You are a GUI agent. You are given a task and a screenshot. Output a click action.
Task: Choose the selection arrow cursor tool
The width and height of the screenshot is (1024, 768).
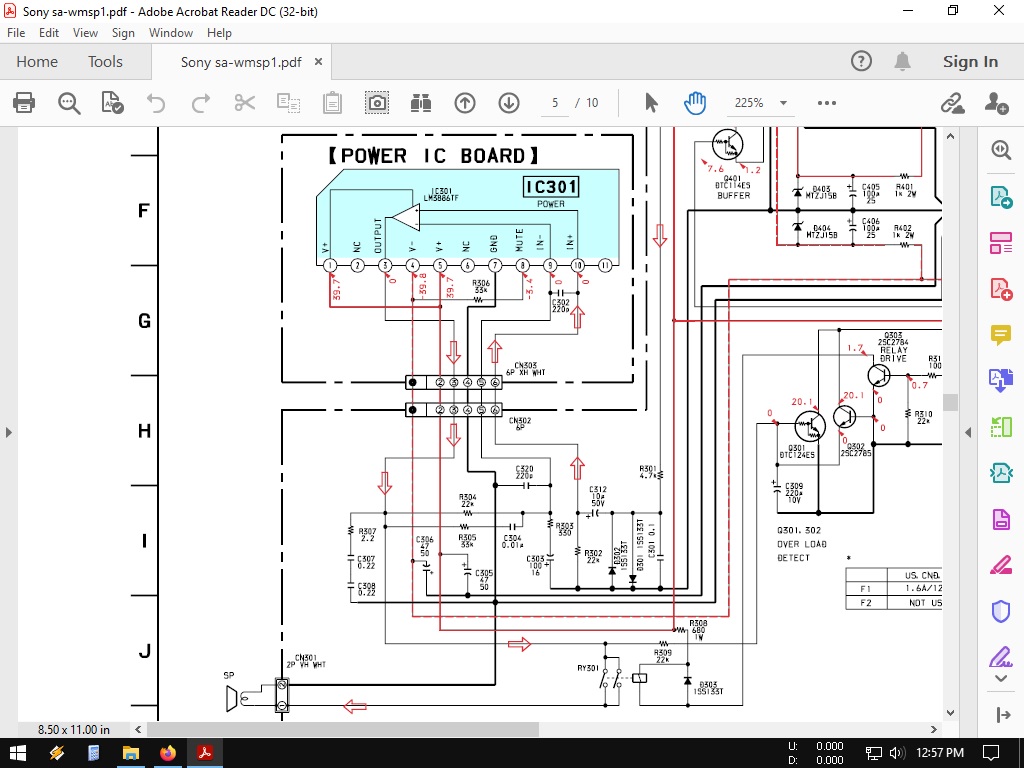click(x=651, y=103)
